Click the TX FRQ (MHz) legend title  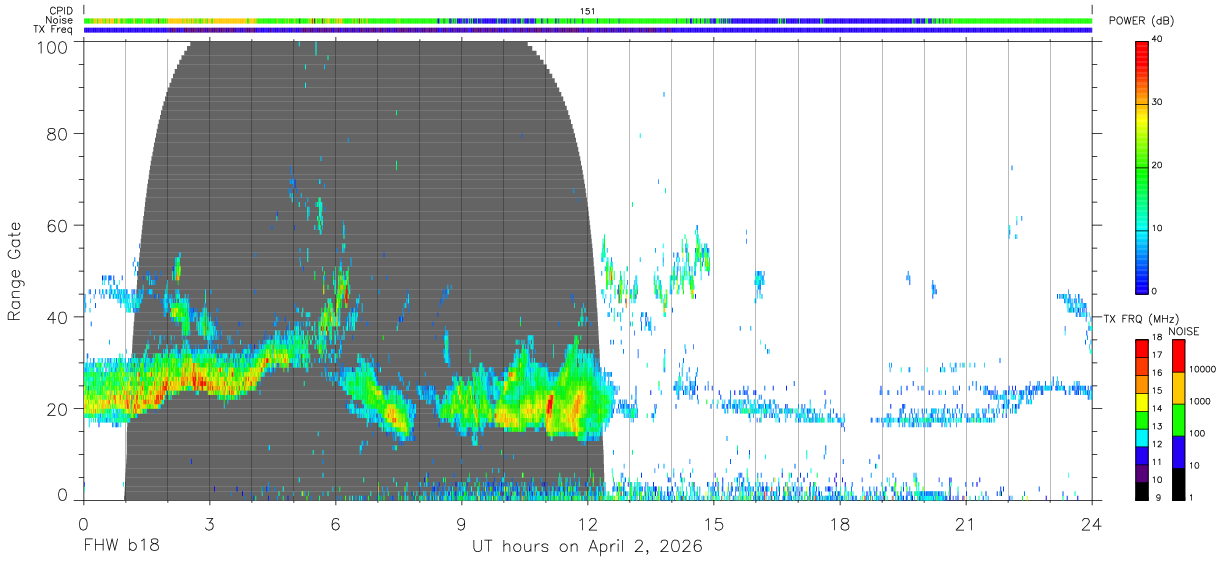(x=1140, y=318)
